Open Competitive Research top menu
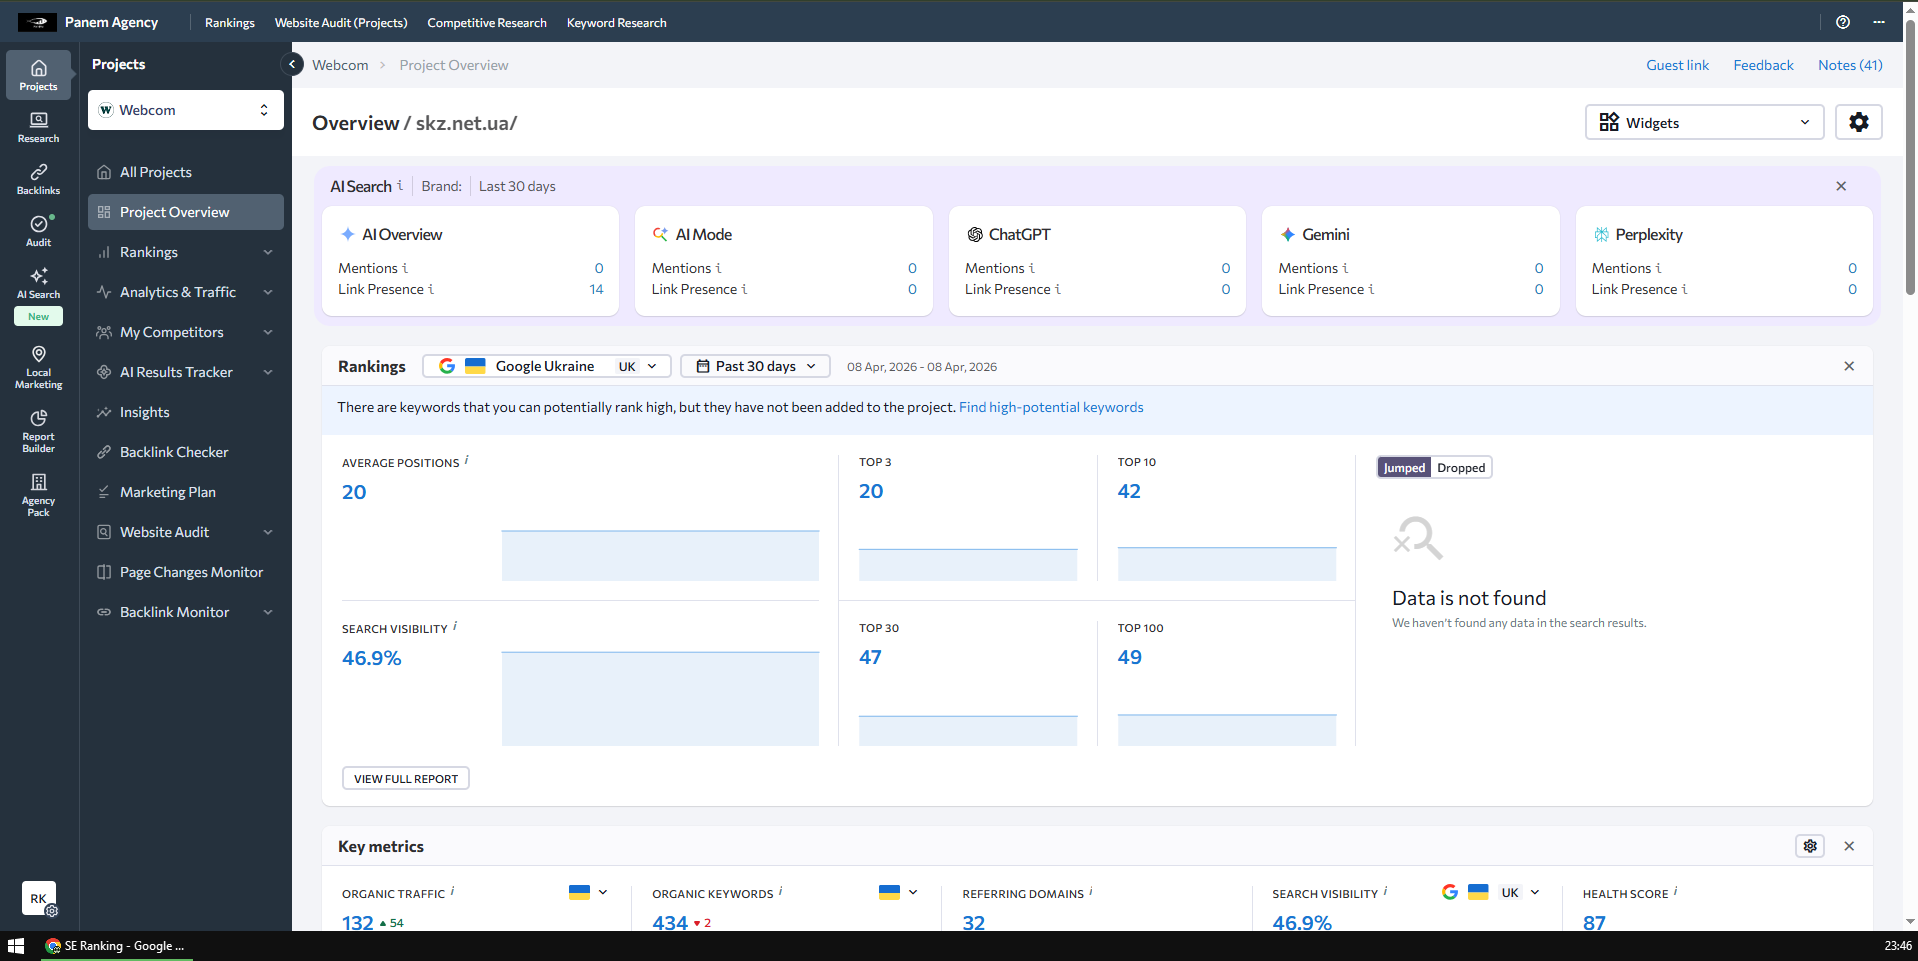 pos(487,22)
